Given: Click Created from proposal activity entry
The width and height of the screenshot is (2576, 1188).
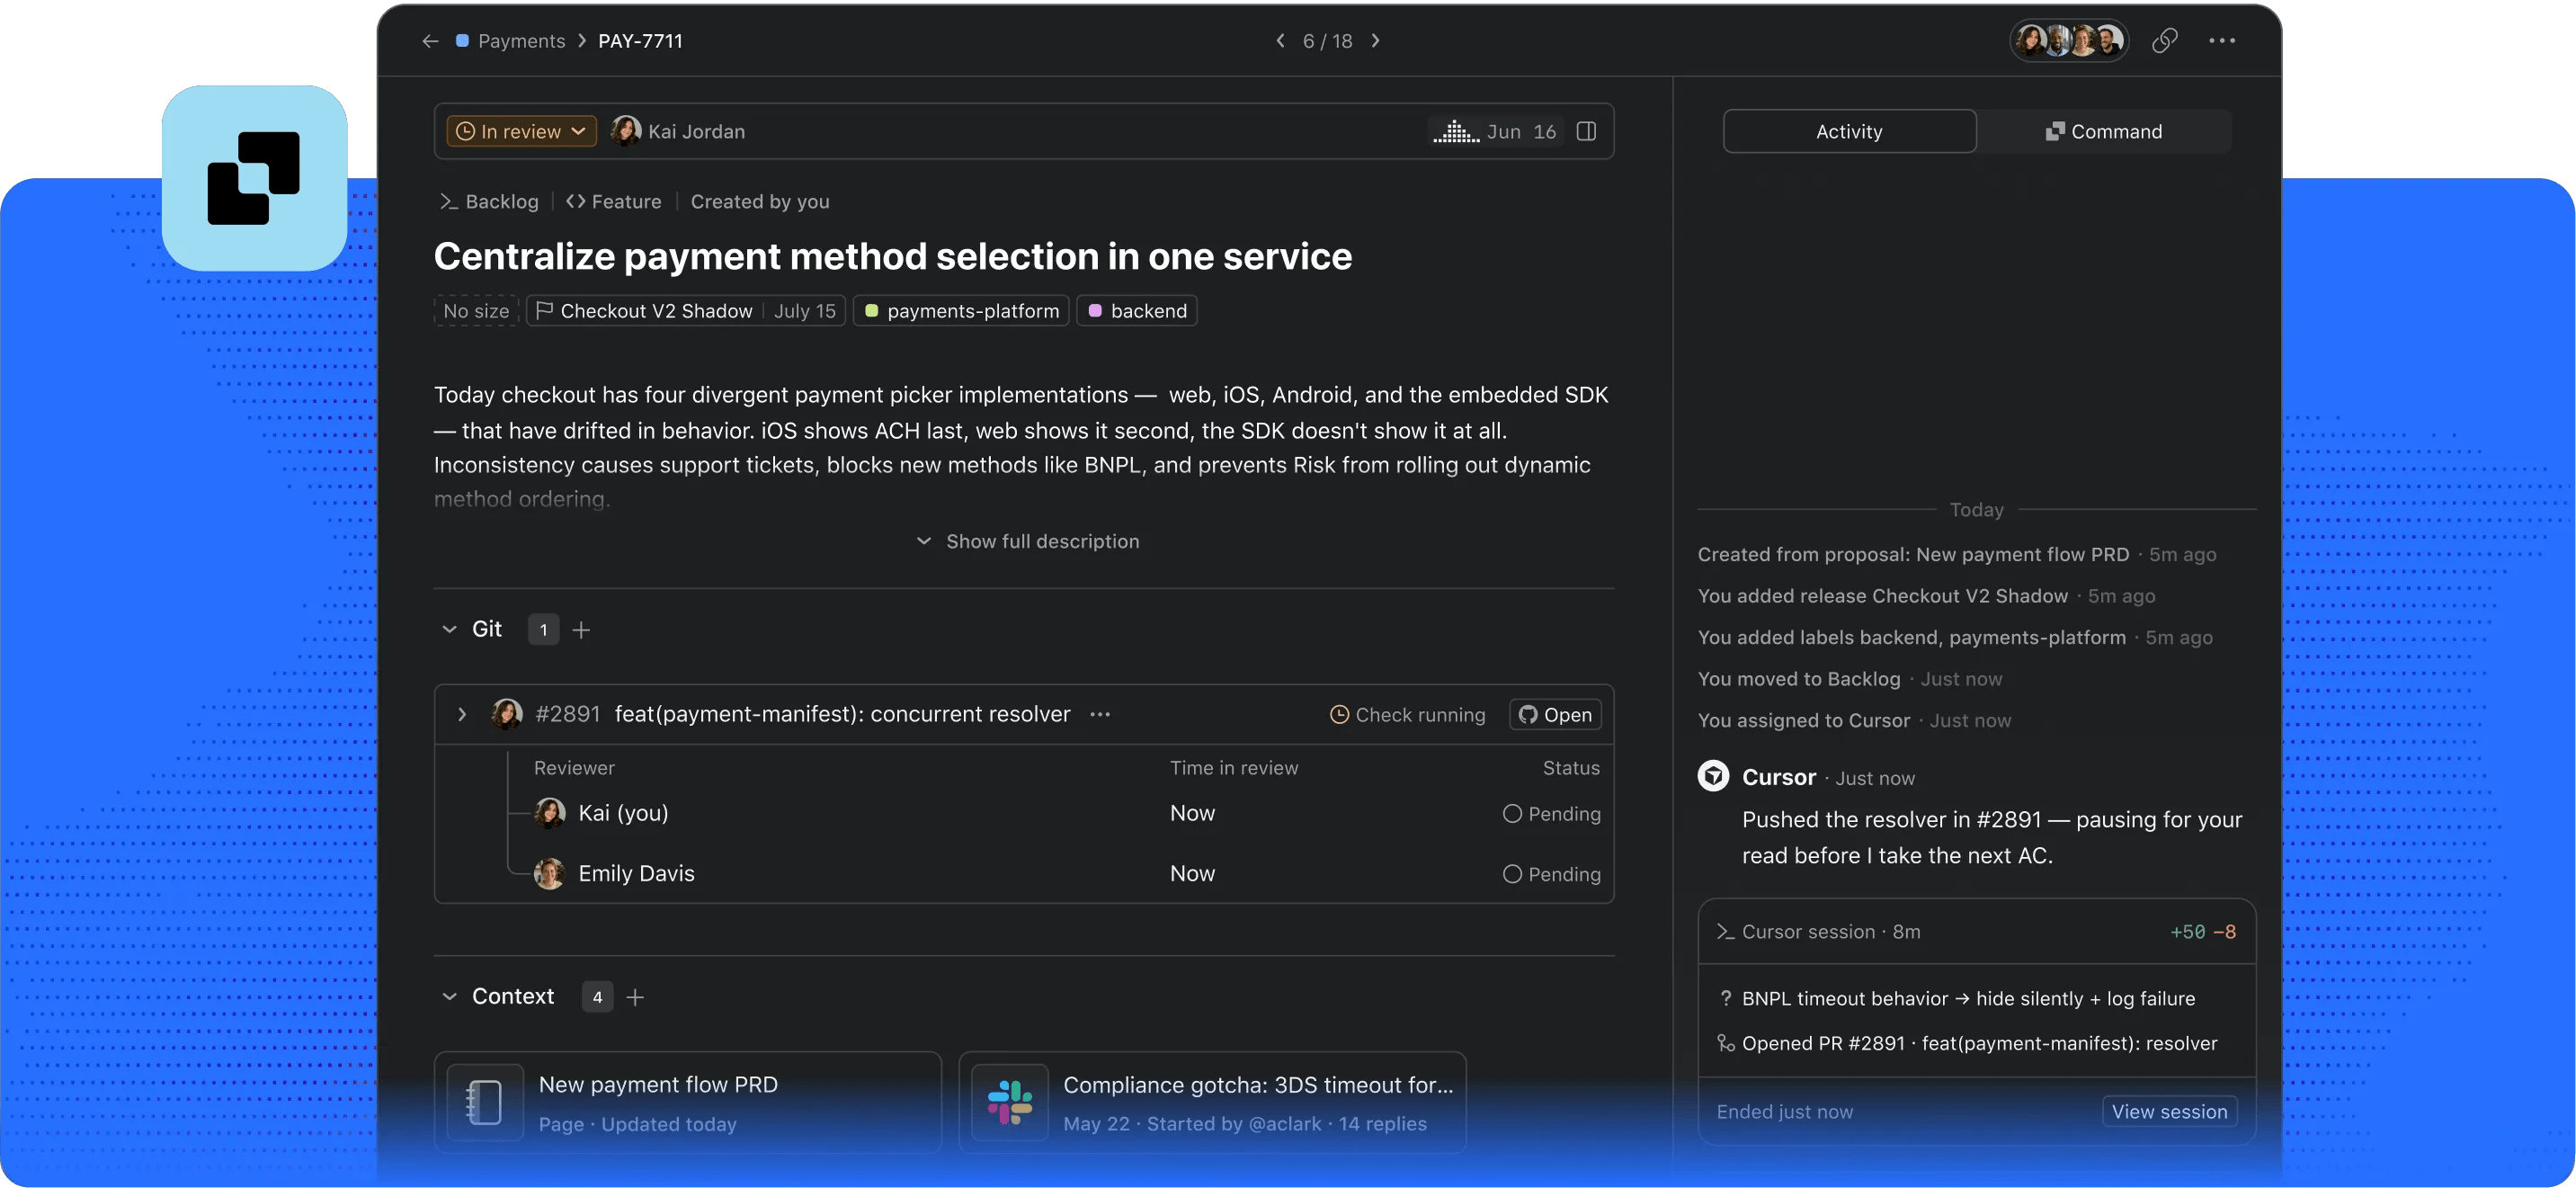Looking at the screenshot, I should (1956, 554).
